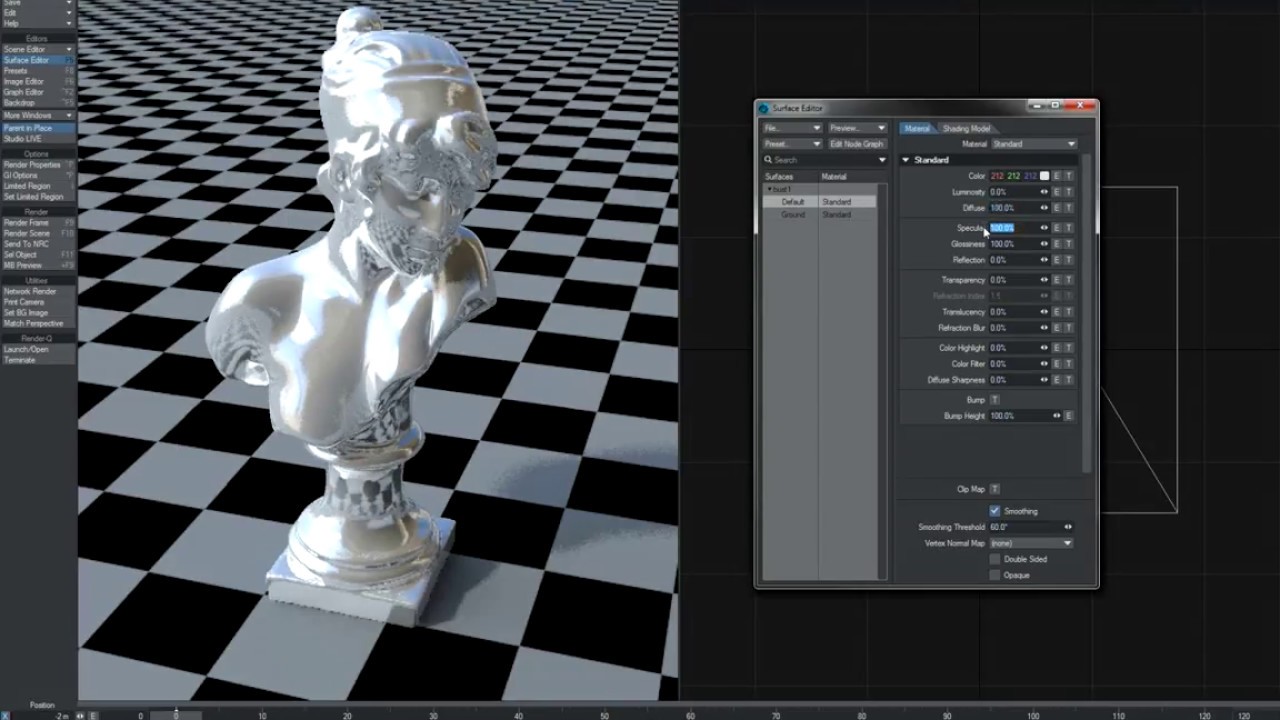1280x720 pixels.
Task: Toggle the Smoothing checkbox
Action: (x=995, y=511)
